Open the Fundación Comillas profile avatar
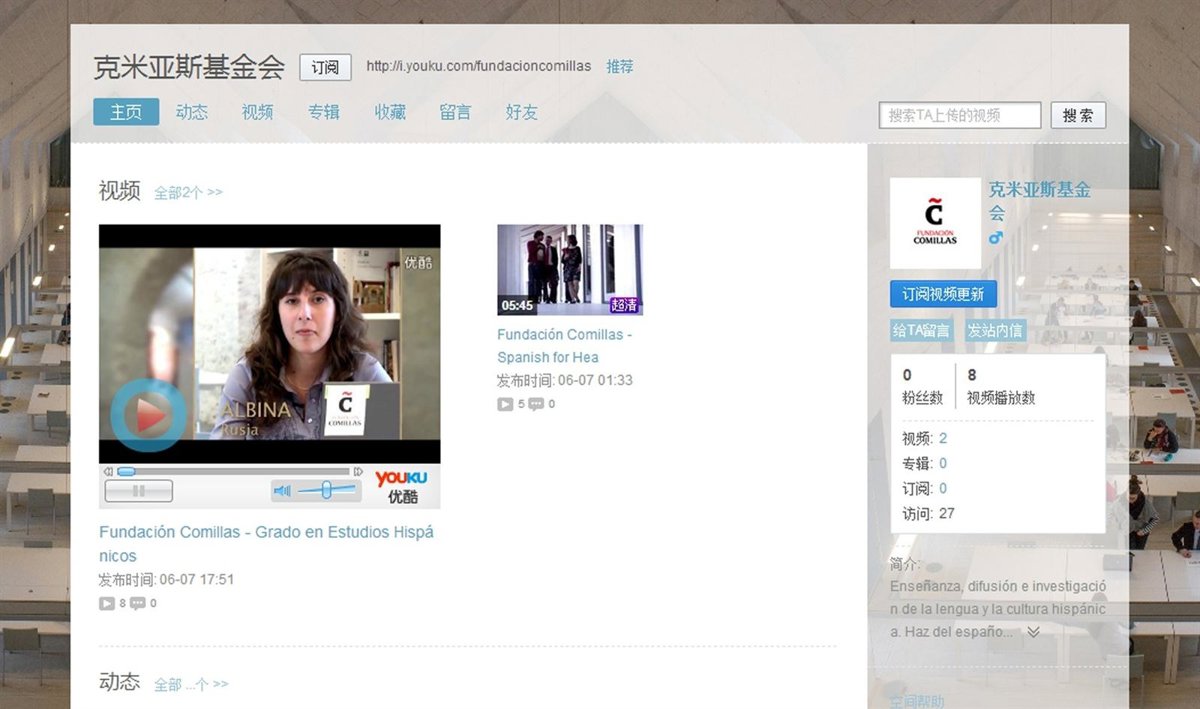 click(x=935, y=223)
